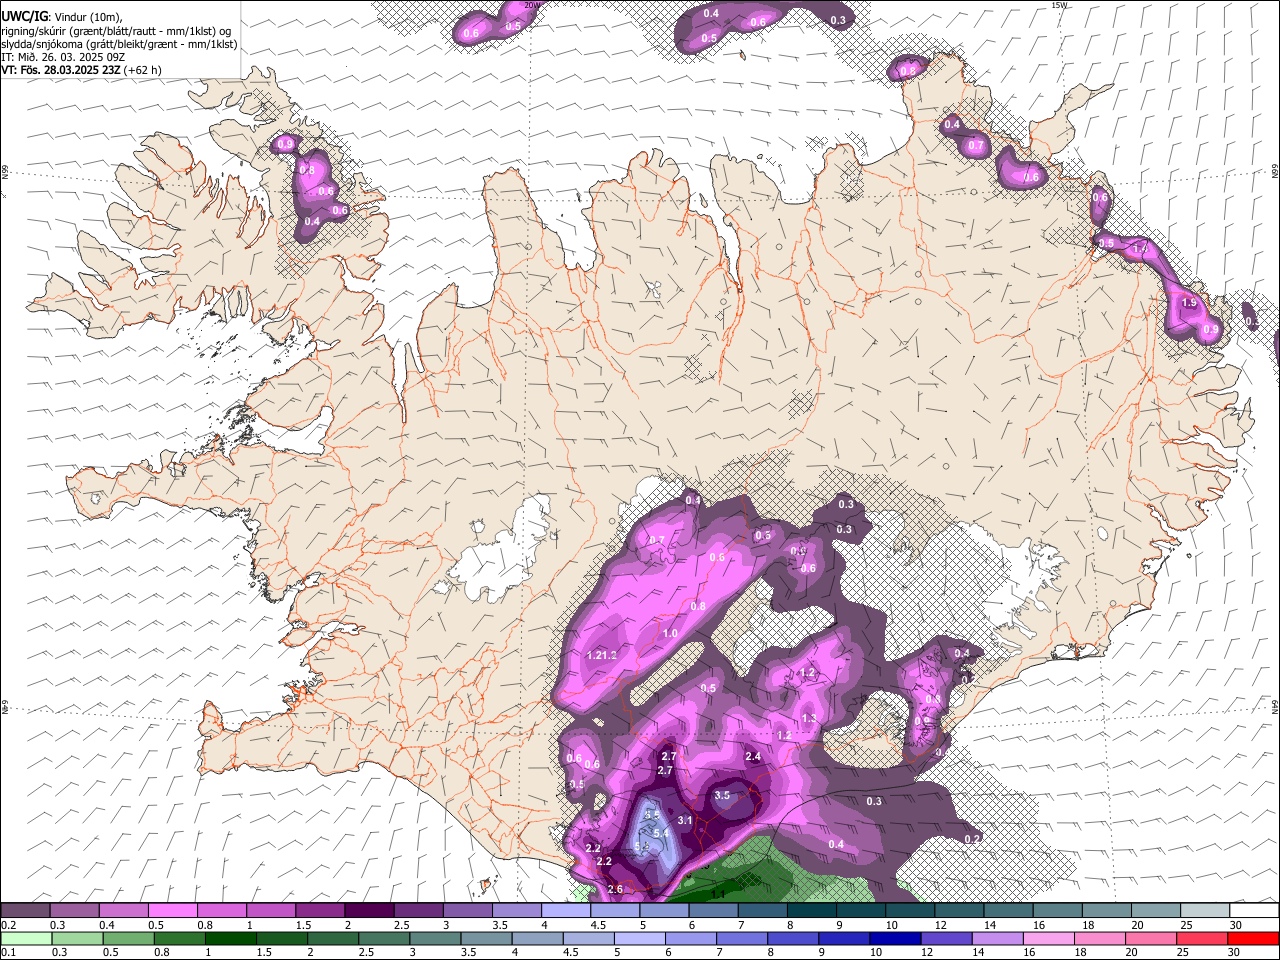The image size is (1280, 960).
Task: Click the 20W longitude label
Action: pyautogui.click(x=532, y=5)
